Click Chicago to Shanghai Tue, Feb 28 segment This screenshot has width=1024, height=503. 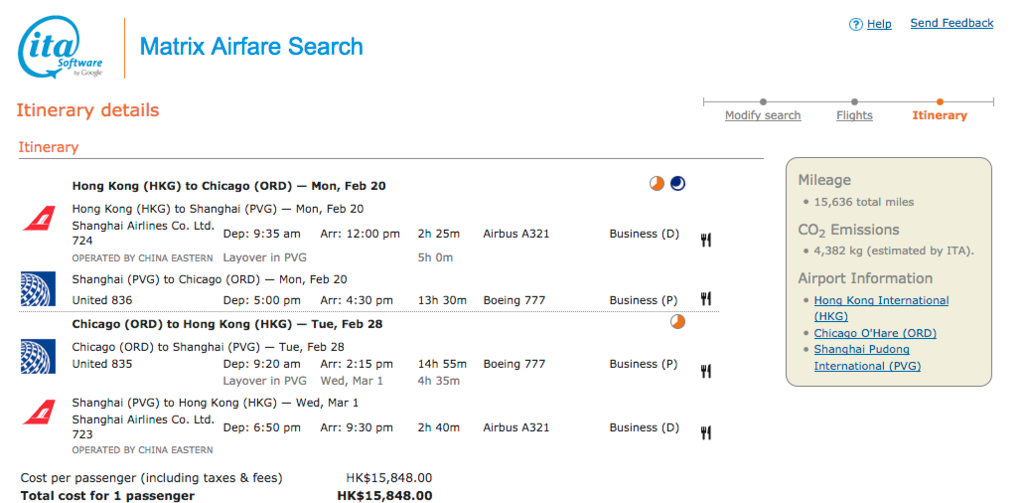pyautogui.click(x=208, y=347)
